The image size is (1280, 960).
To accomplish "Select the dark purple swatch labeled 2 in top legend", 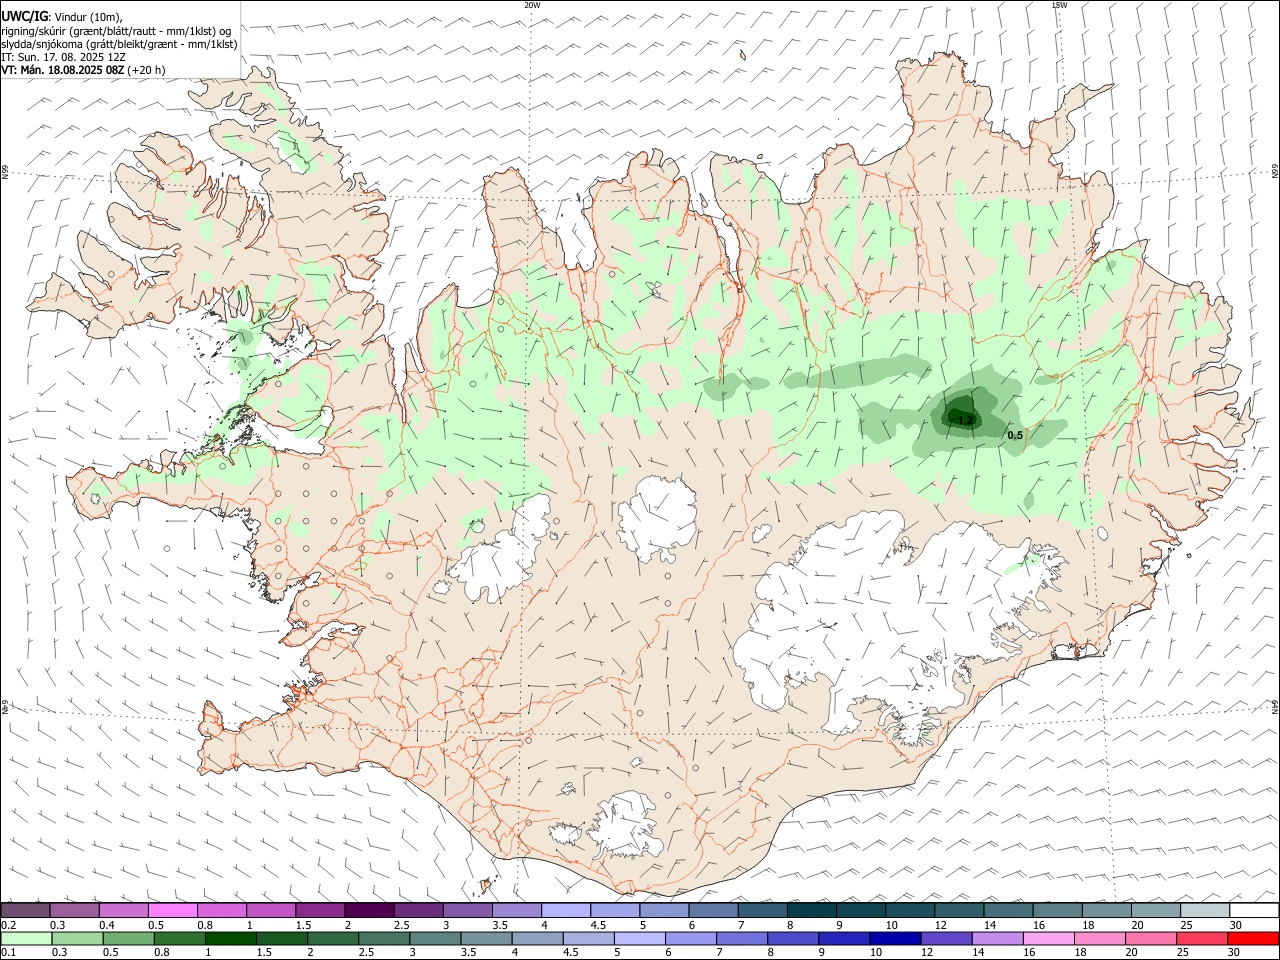I will click(x=368, y=910).
